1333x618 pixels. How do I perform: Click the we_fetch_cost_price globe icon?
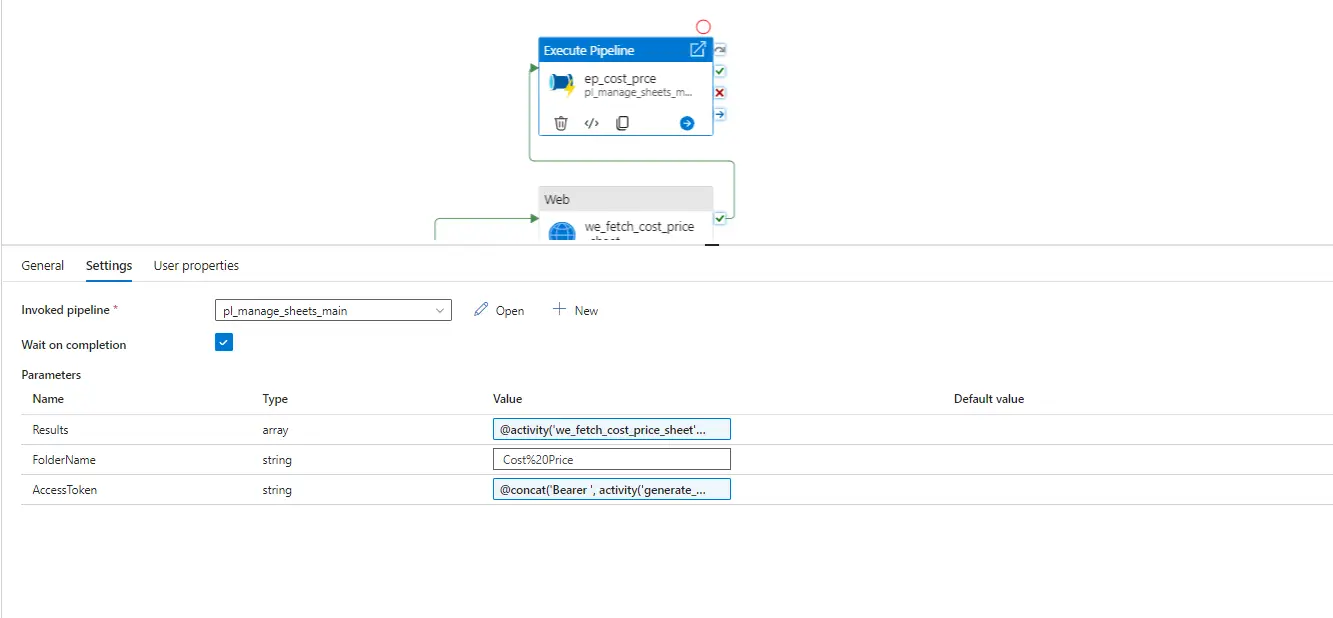(x=561, y=231)
